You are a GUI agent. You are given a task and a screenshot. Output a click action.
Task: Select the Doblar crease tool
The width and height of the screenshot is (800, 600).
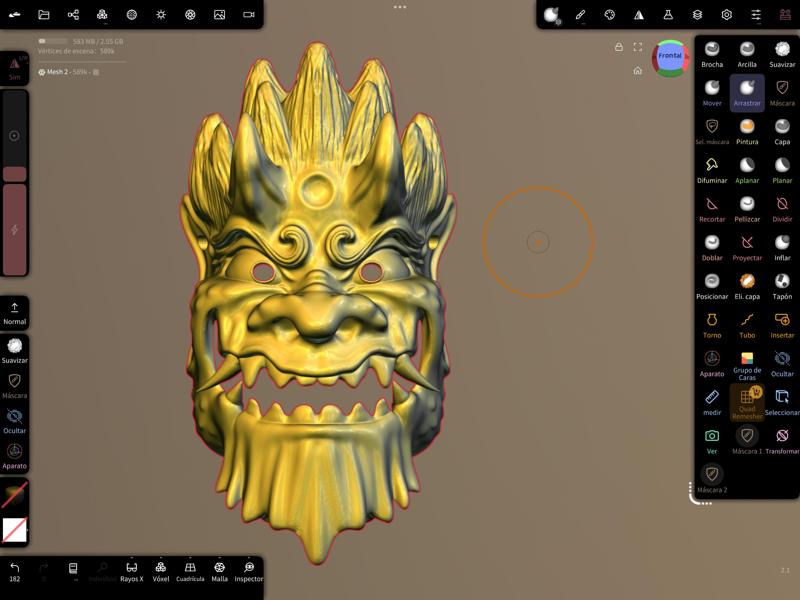click(712, 248)
